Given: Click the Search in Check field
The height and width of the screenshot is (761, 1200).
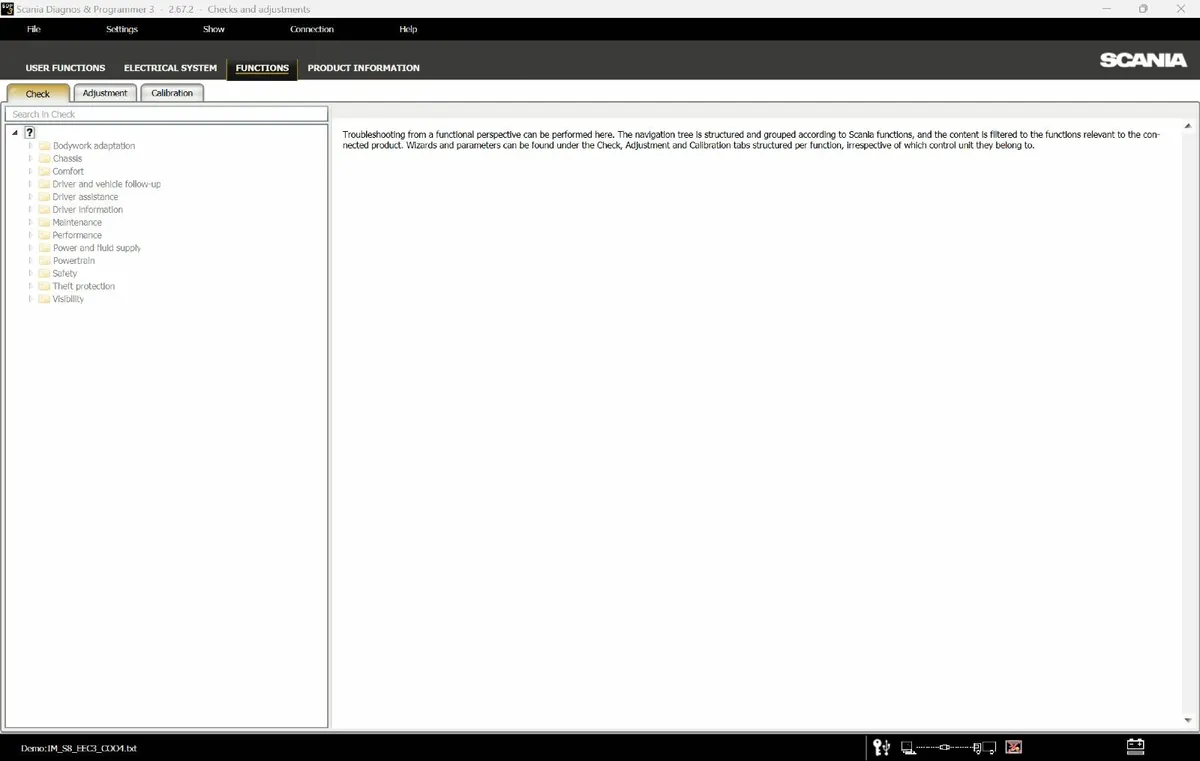Looking at the screenshot, I should (x=166, y=114).
